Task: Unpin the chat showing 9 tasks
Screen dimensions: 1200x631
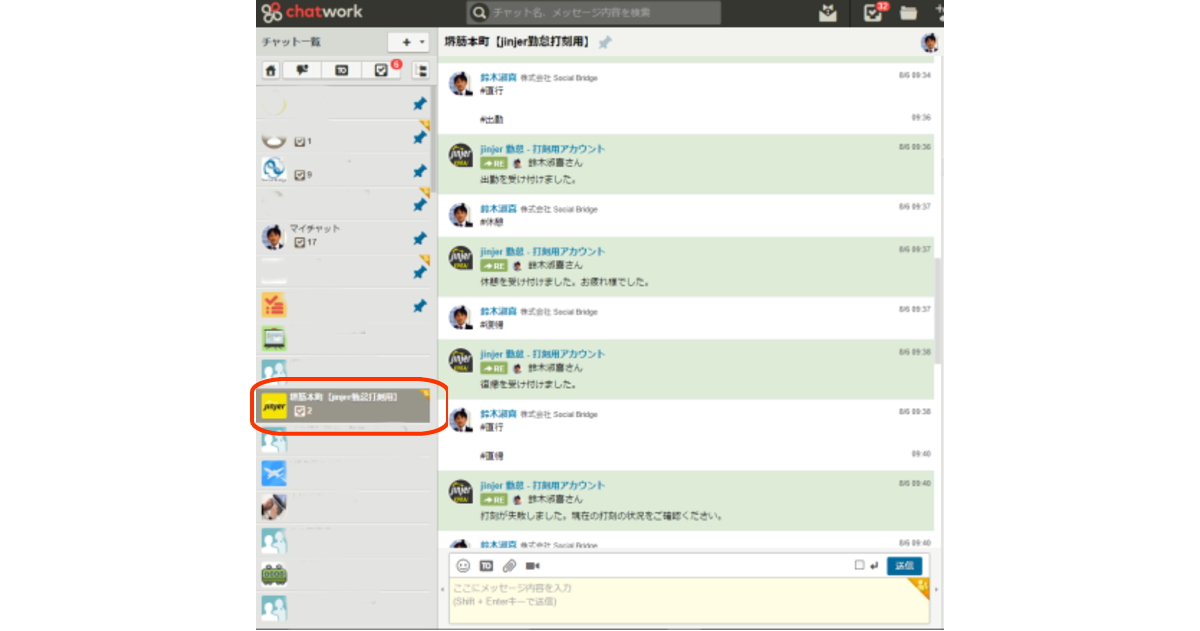Action: point(420,172)
